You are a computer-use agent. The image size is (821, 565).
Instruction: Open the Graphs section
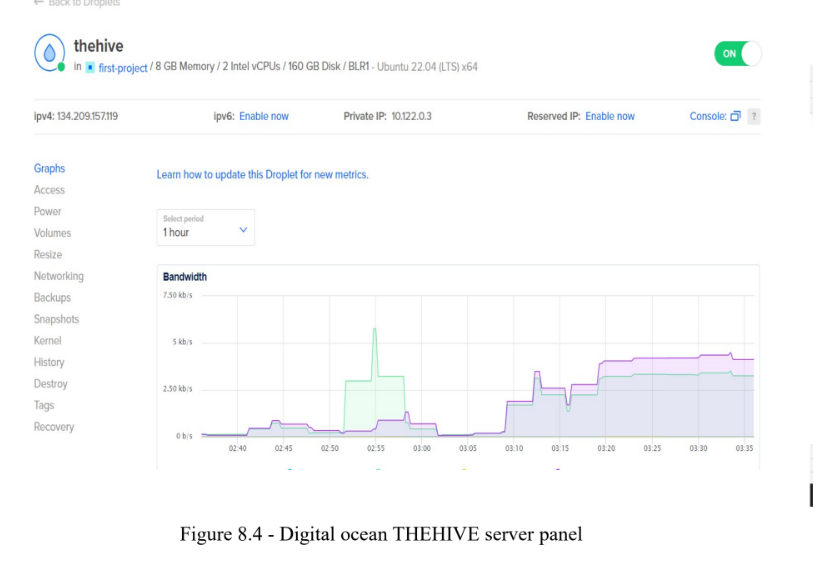(50, 169)
